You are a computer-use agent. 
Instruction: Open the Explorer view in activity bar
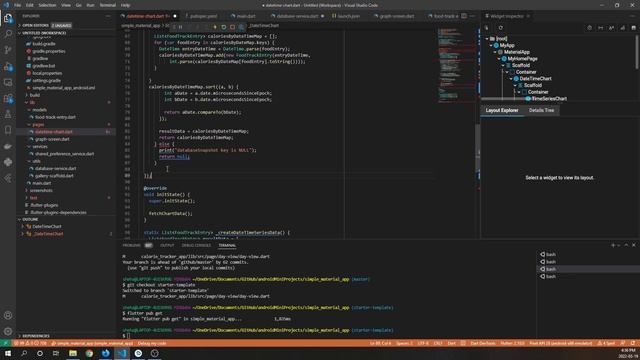8,18
